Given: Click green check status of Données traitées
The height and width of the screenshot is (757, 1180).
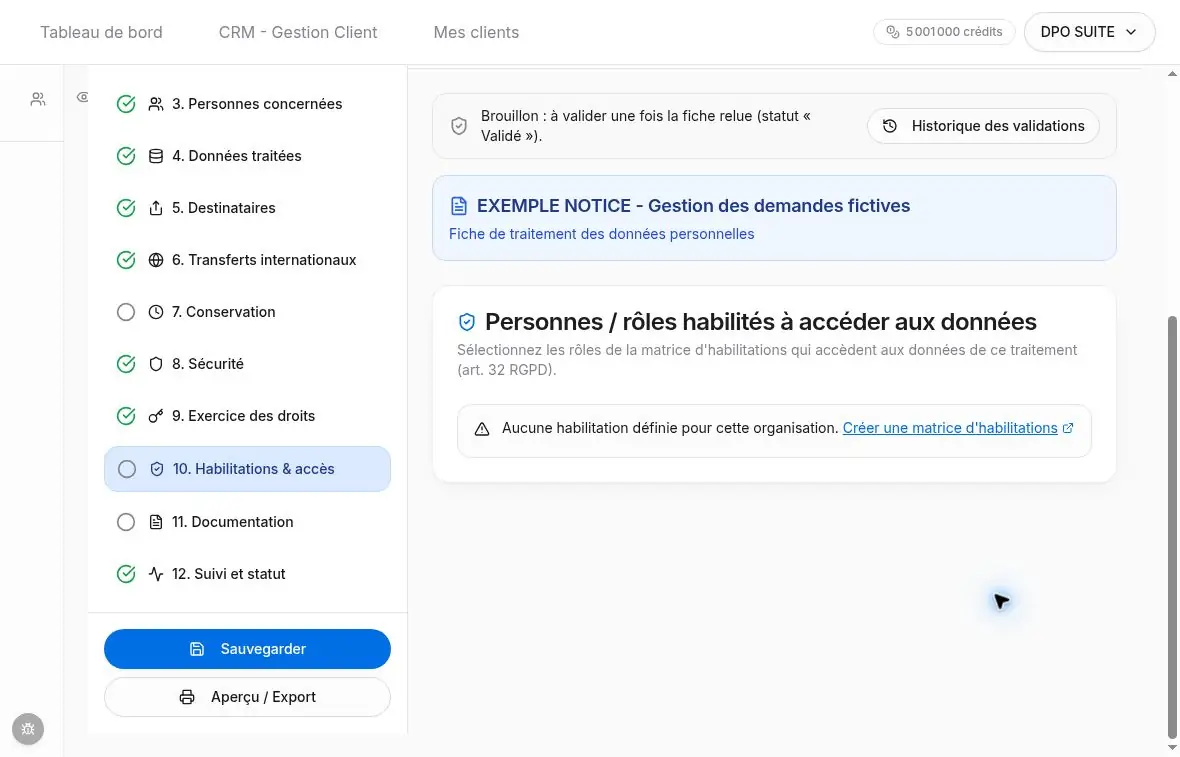Looking at the screenshot, I should 126,156.
